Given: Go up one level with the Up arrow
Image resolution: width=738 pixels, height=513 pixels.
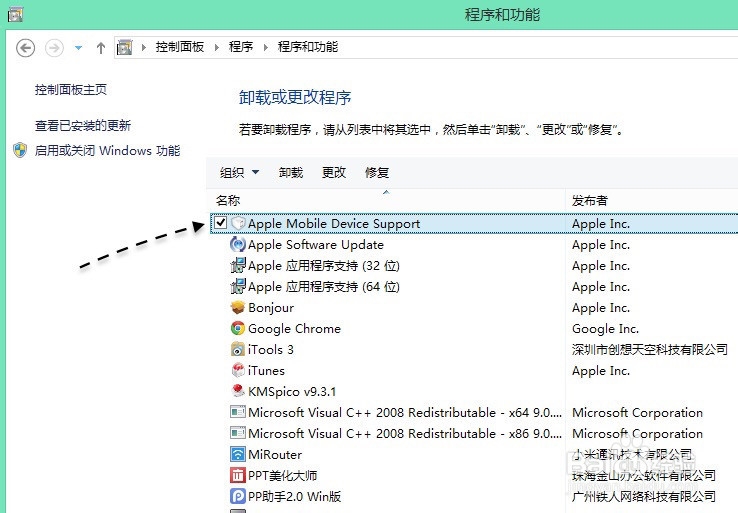Looking at the screenshot, I should tap(101, 48).
